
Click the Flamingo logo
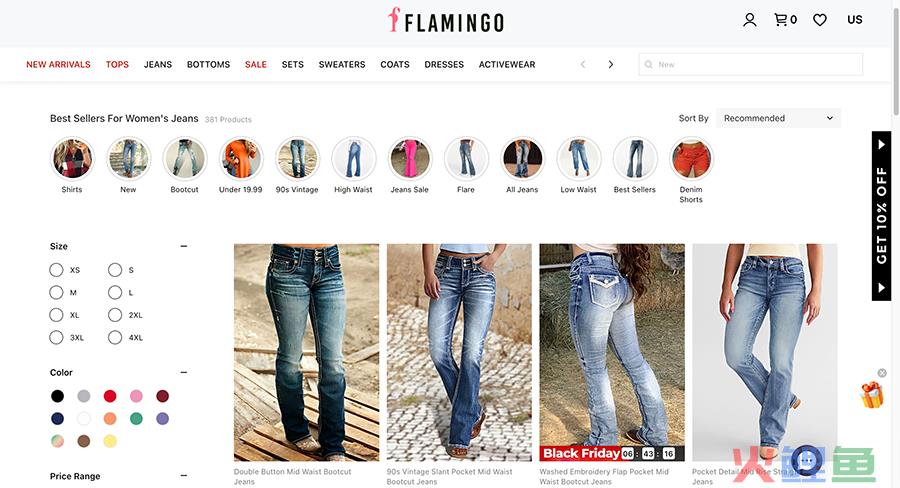pos(446,21)
